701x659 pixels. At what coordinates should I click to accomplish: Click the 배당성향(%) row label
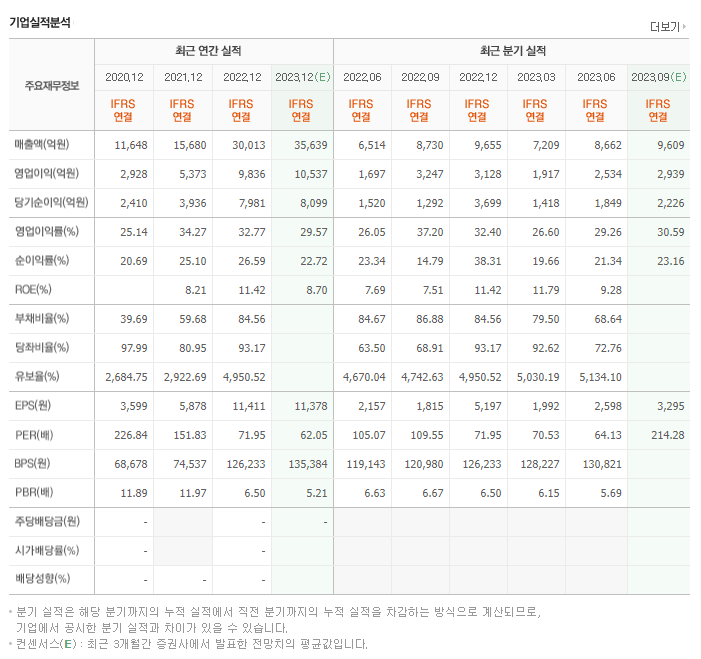point(42,579)
